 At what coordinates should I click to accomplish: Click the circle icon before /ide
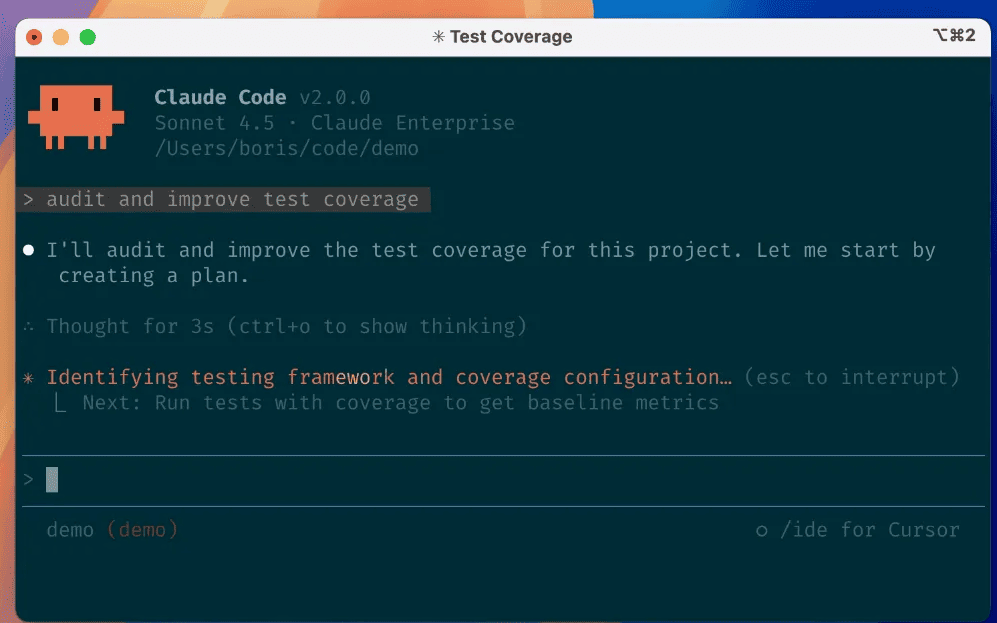coord(762,531)
